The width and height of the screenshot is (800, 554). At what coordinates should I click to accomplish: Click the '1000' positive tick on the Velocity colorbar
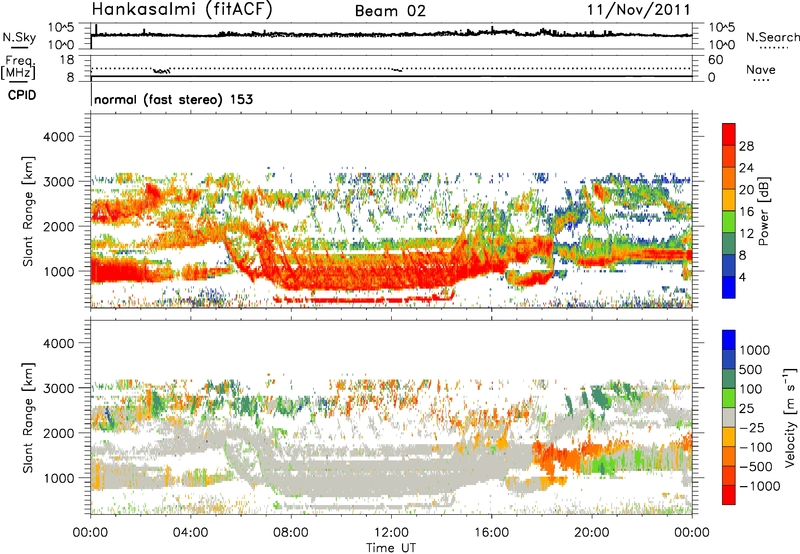755,350
